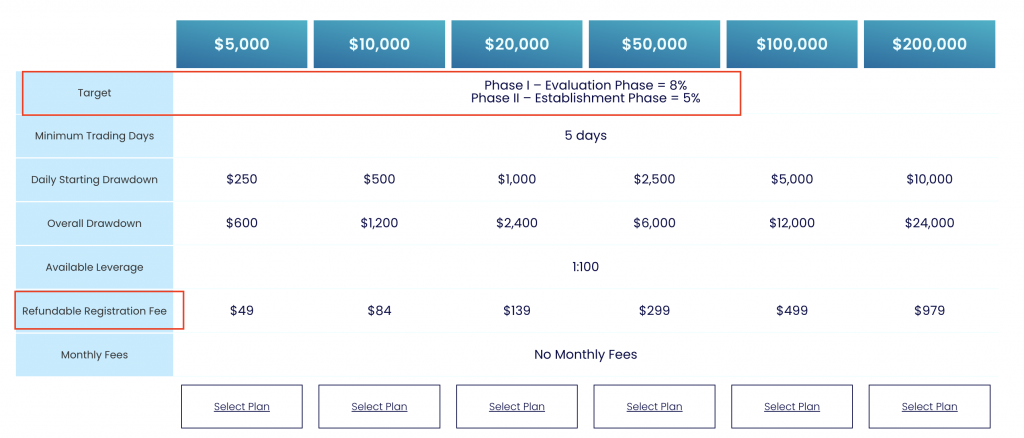
Task: Click the Available Leverage row label
Action: pyautogui.click(x=95, y=267)
